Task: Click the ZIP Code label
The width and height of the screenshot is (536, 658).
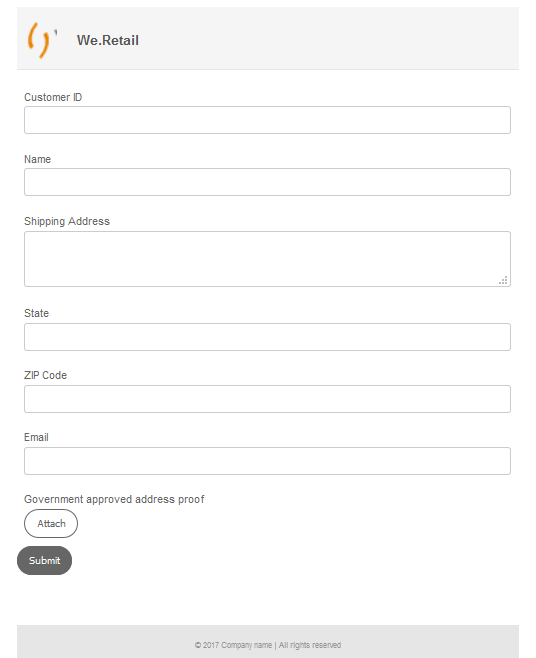Action: [x=45, y=376]
